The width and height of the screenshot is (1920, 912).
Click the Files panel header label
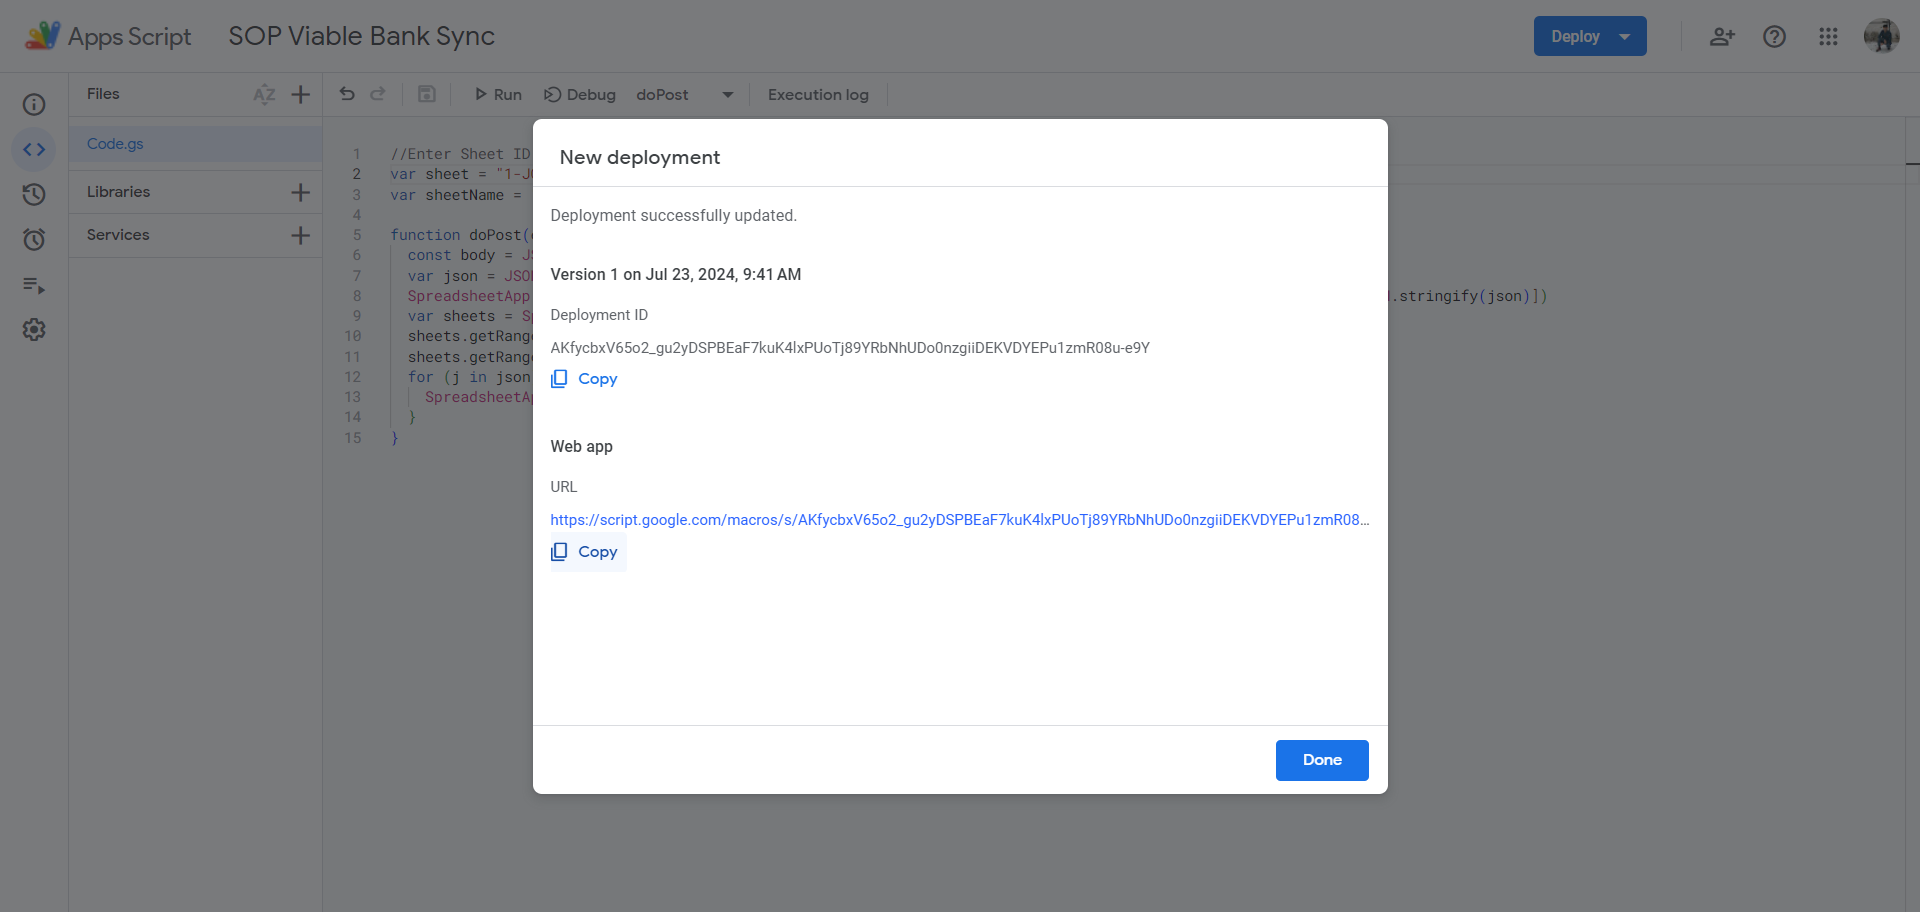click(103, 94)
